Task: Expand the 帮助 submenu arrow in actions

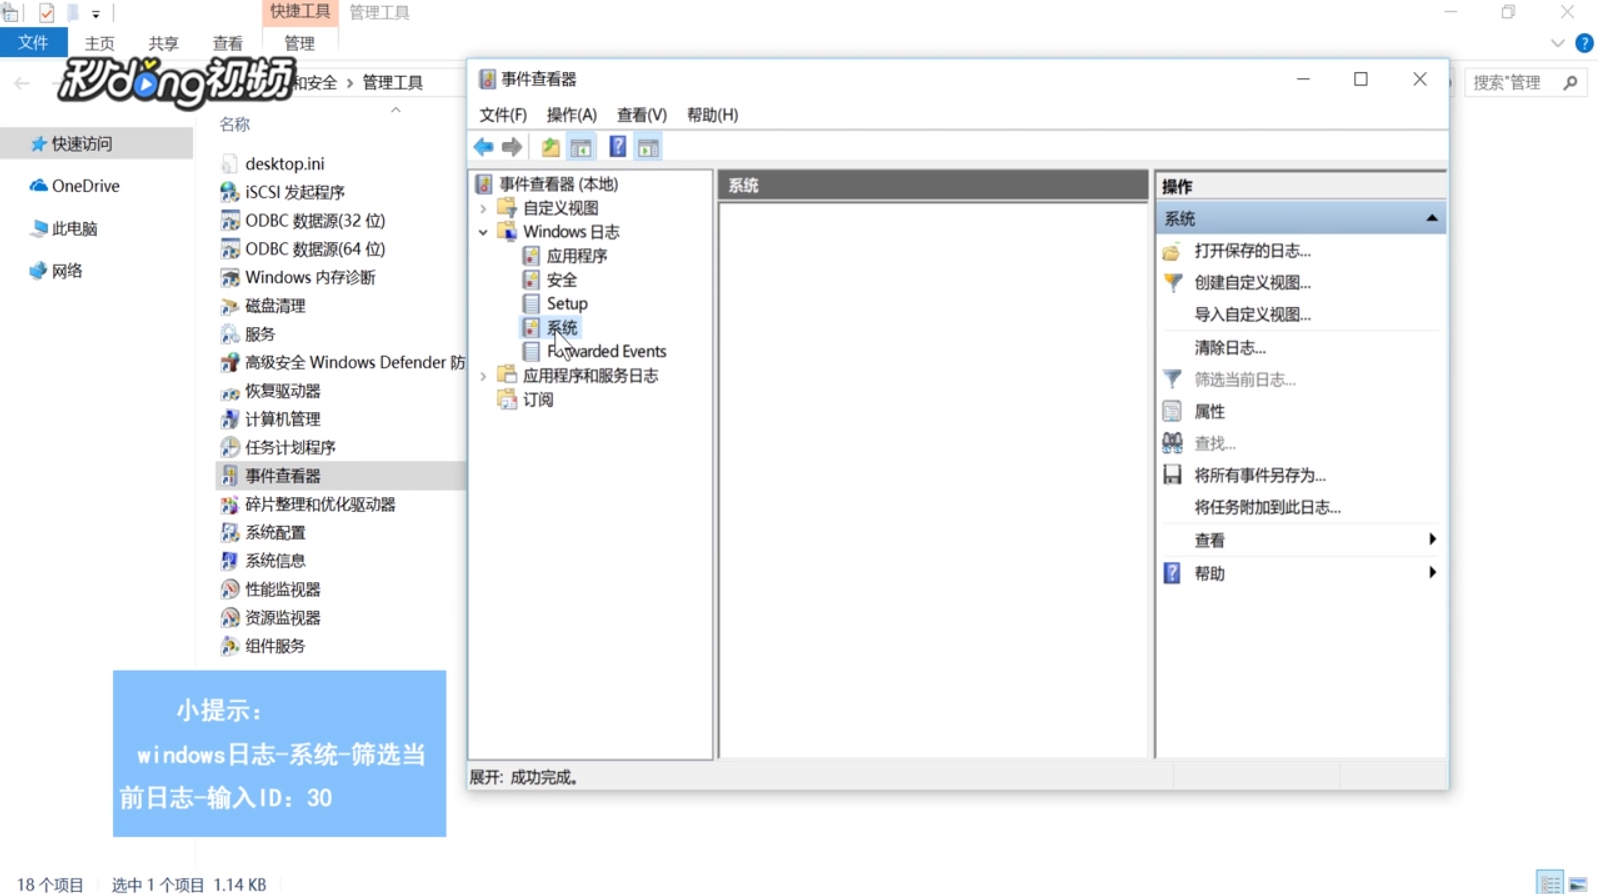Action: (x=1432, y=573)
